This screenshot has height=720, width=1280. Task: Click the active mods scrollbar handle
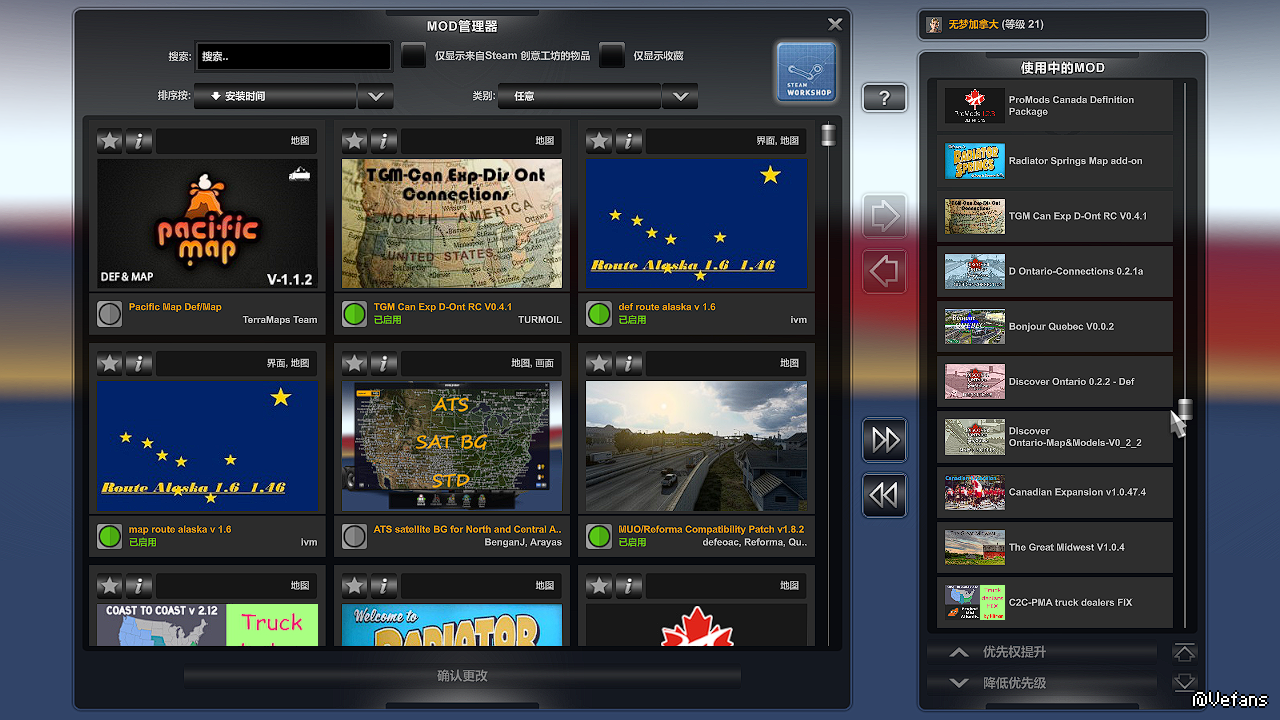tap(1185, 408)
